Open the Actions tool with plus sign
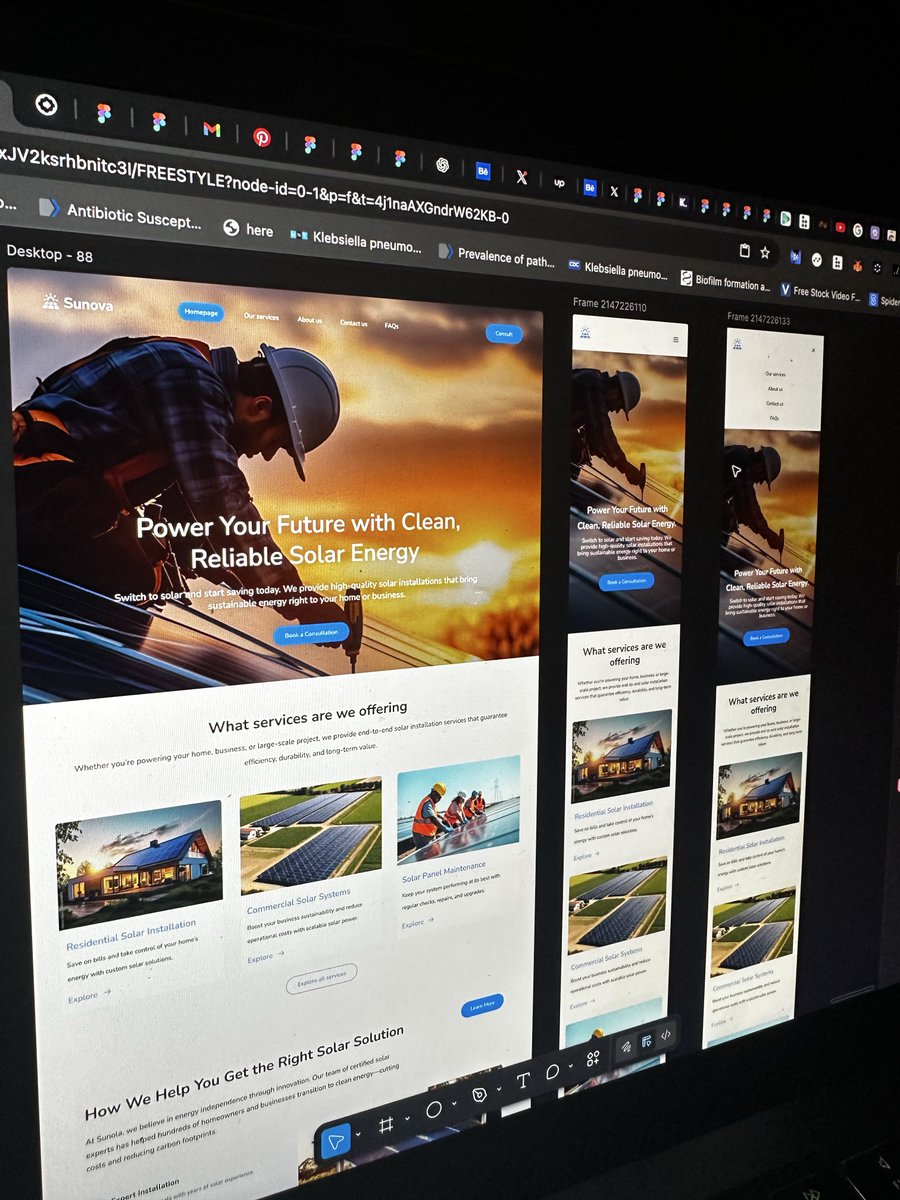Viewport: 900px width, 1200px height. click(593, 1058)
